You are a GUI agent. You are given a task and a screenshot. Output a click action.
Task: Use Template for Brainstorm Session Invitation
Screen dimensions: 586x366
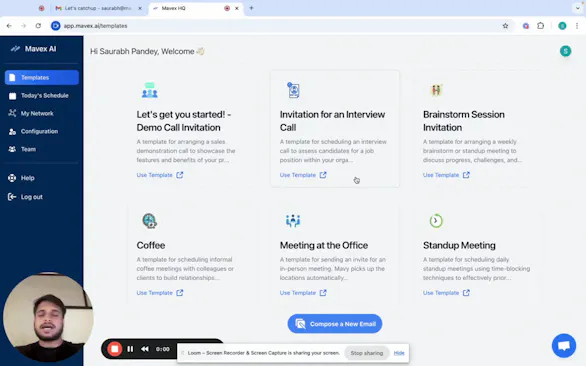coord(446,175)
